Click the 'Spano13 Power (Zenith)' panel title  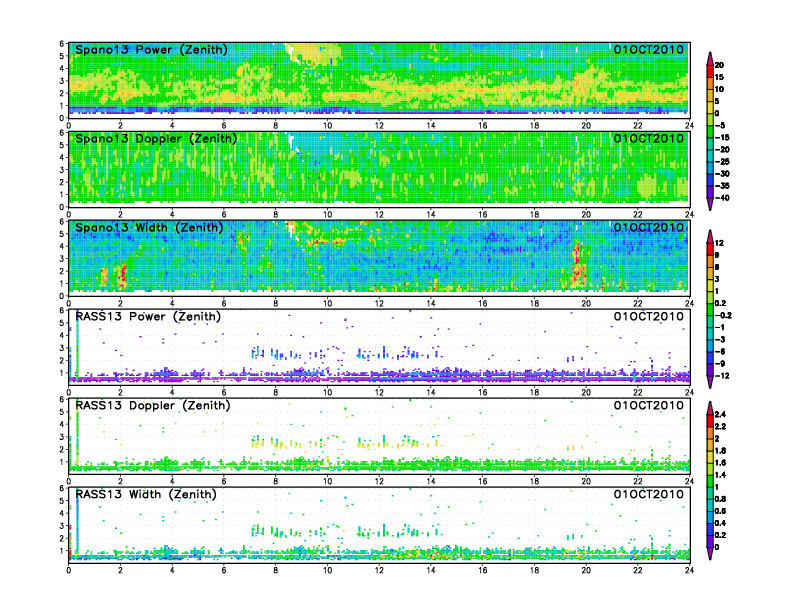(151, 50)
